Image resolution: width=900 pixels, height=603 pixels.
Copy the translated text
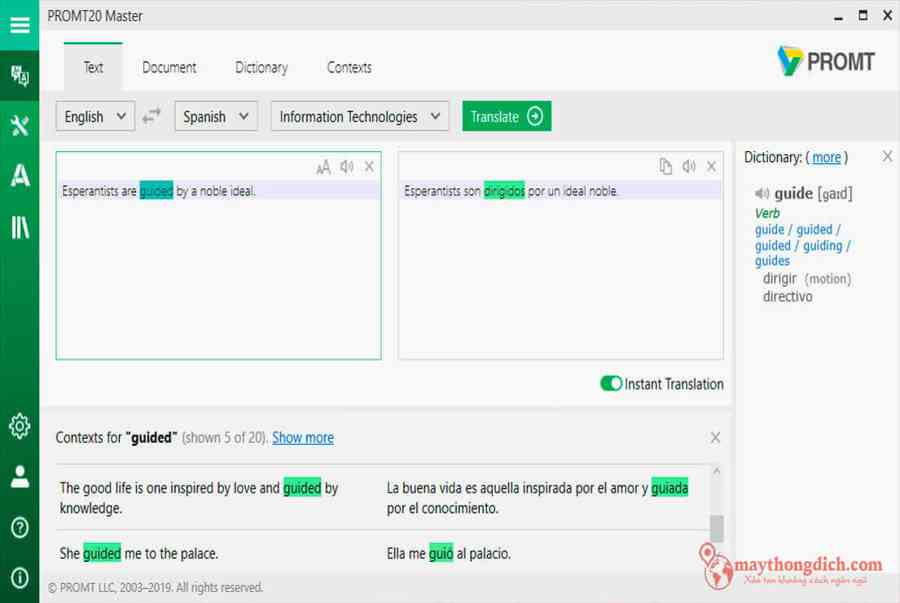(665, 166)
